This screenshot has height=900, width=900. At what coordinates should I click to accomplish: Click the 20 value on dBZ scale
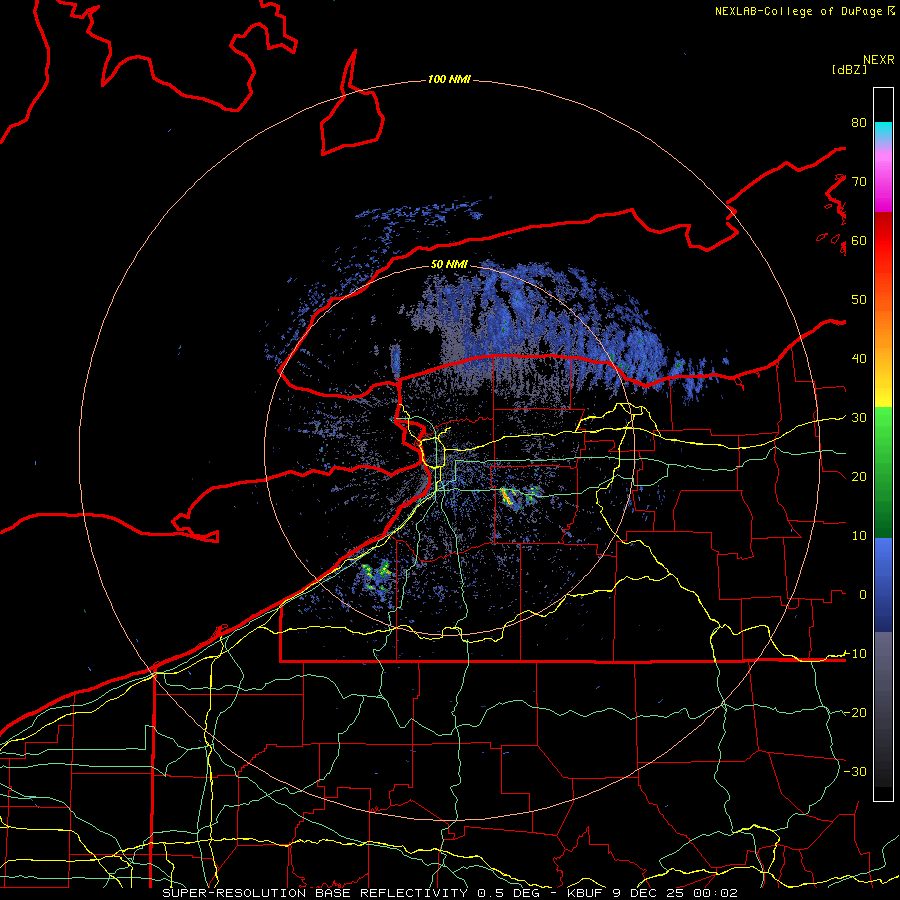click(x=859, y=476)
